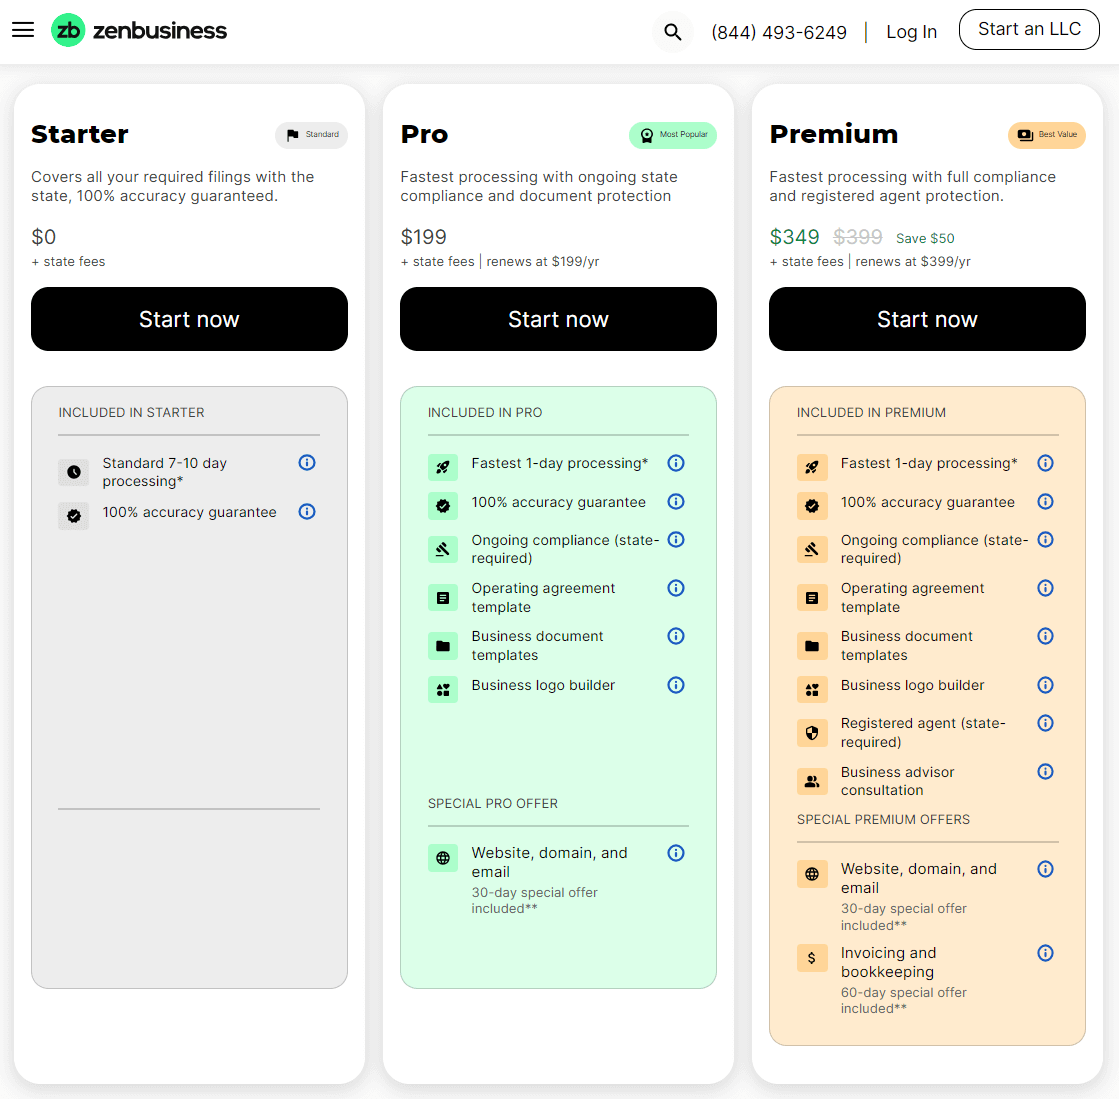Screen dimensions: 1119x1099
Task: Click 'renews at $399/yr' text
Action: 913,262
